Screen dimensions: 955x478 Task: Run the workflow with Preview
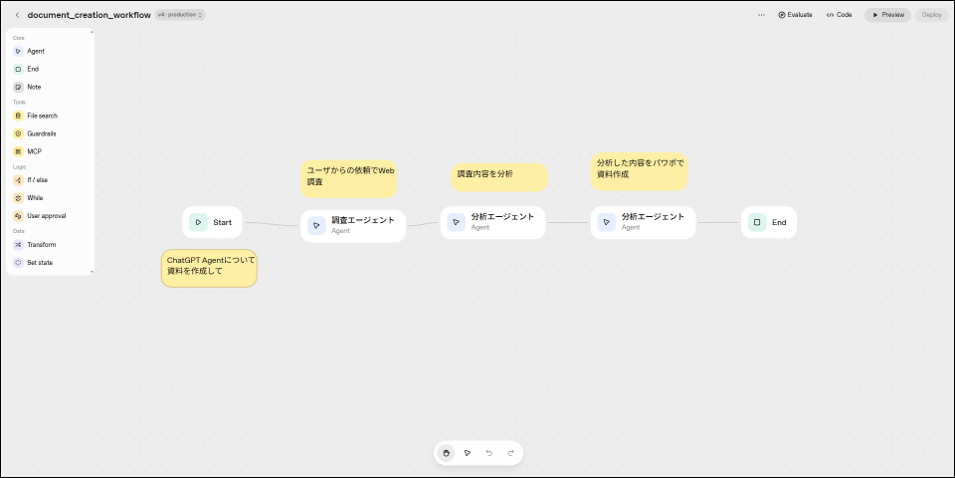(x=887, y=15)
